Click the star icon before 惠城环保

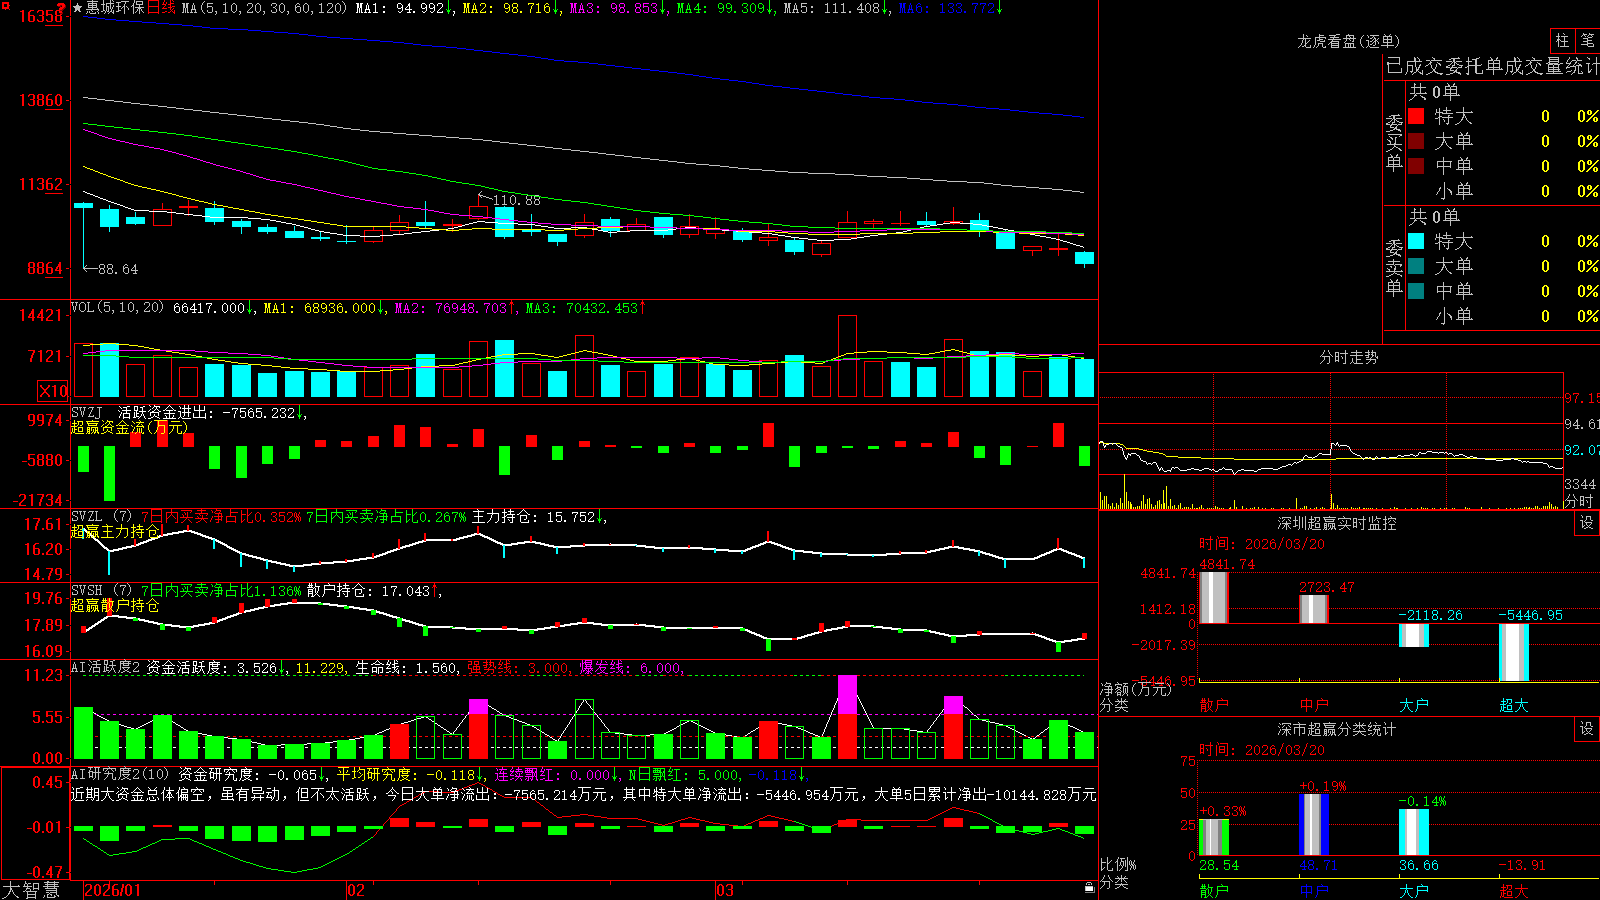click(x=78, y=8)
